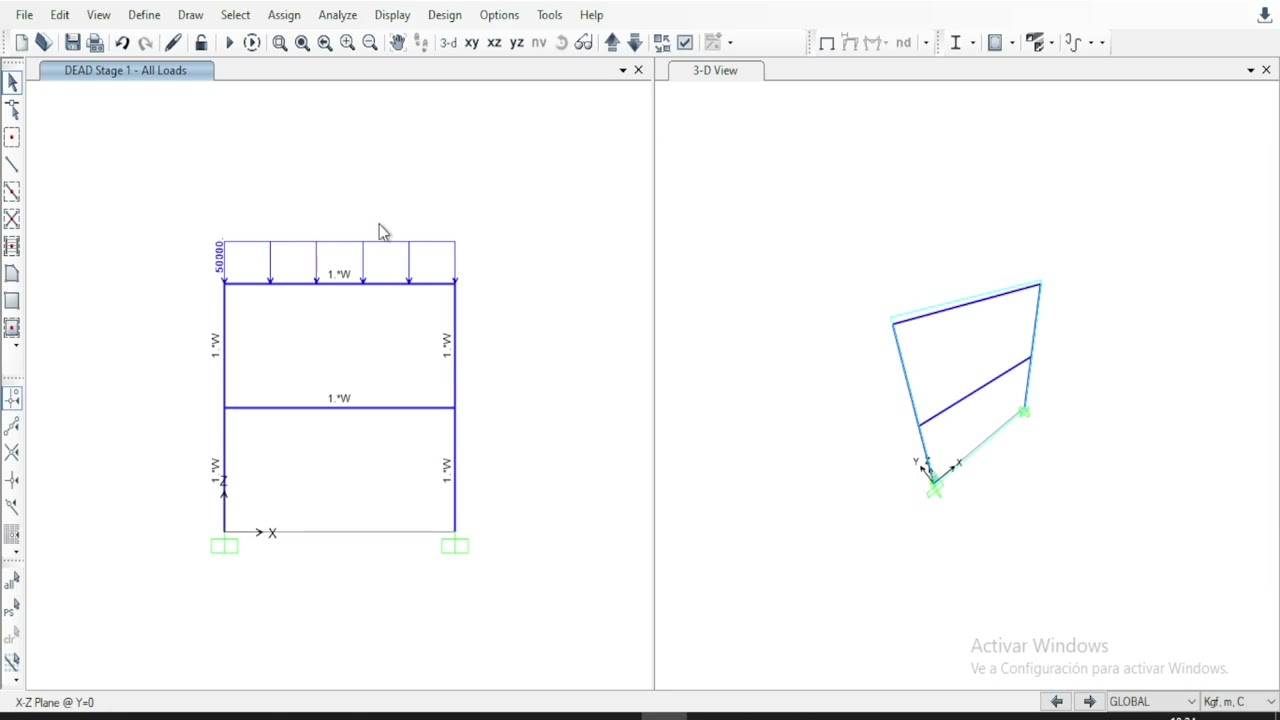Set the default 3-d view
Viewport: 1280px width, 720px height.
tap(448, 42)
